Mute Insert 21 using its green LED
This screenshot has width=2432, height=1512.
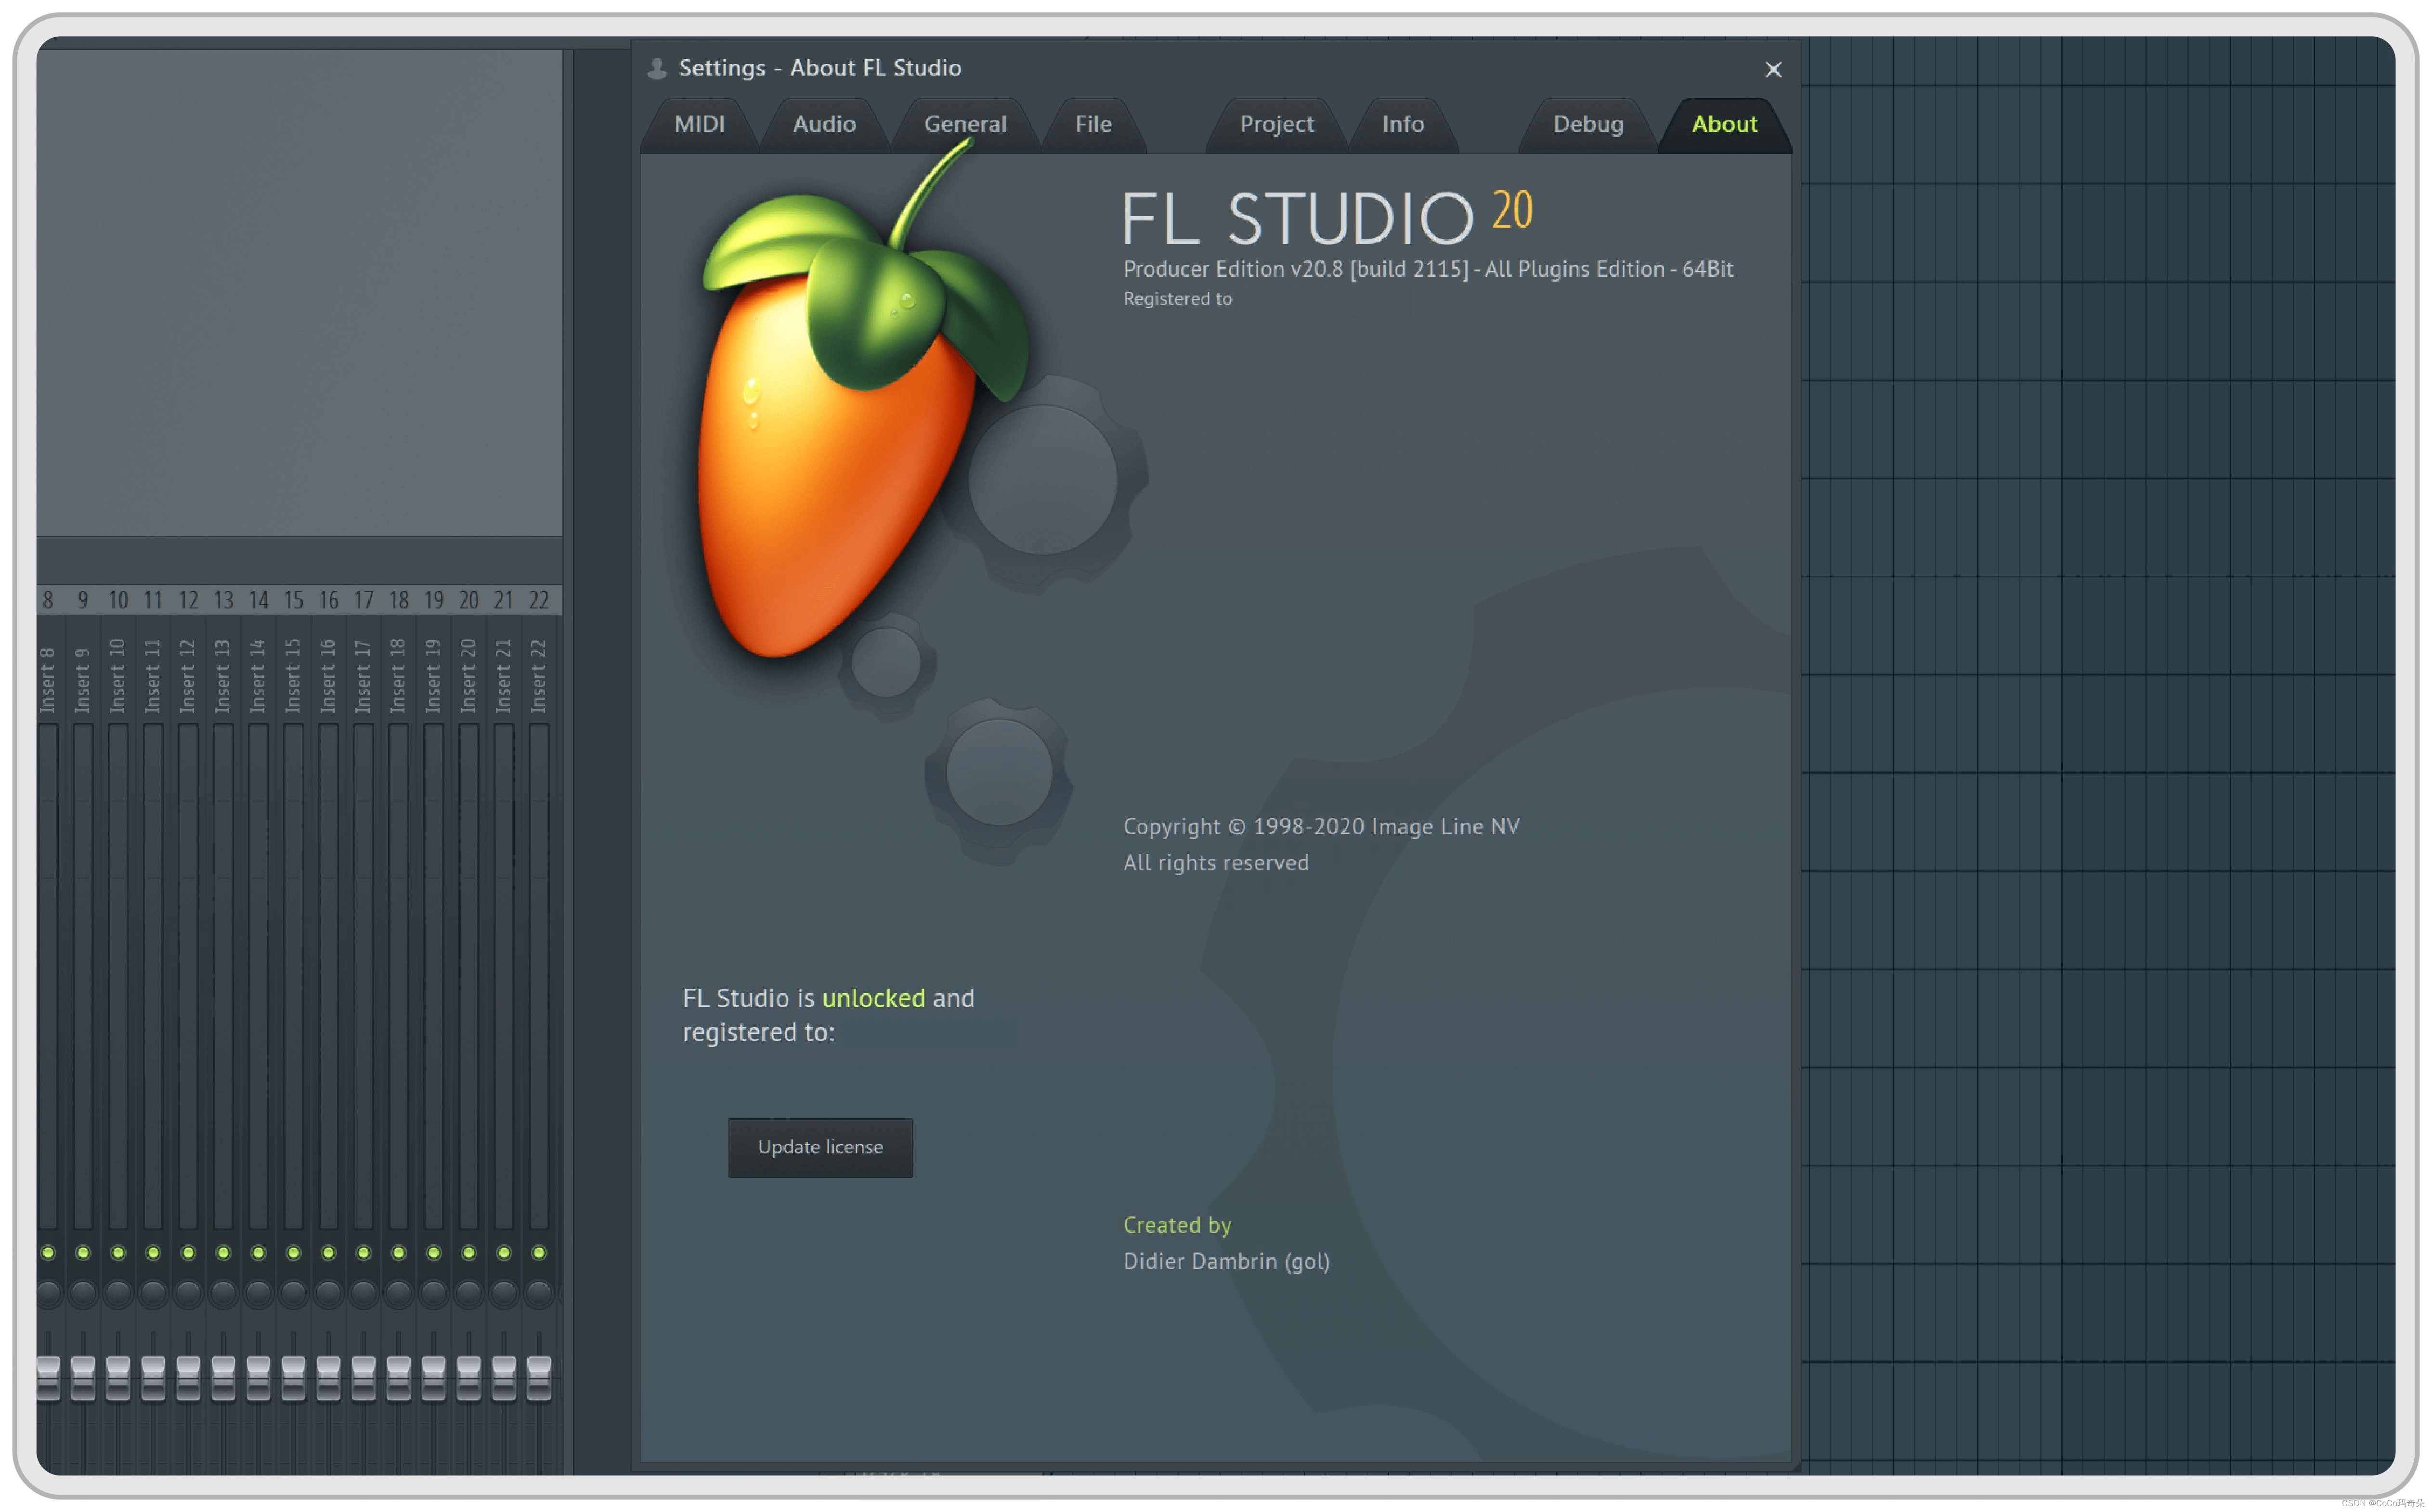point(504,1253)
